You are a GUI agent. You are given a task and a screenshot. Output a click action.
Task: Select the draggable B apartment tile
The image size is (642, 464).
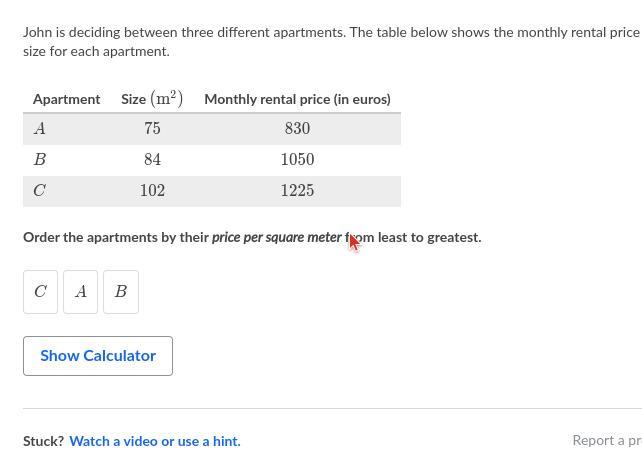click(x=121, y=292)
